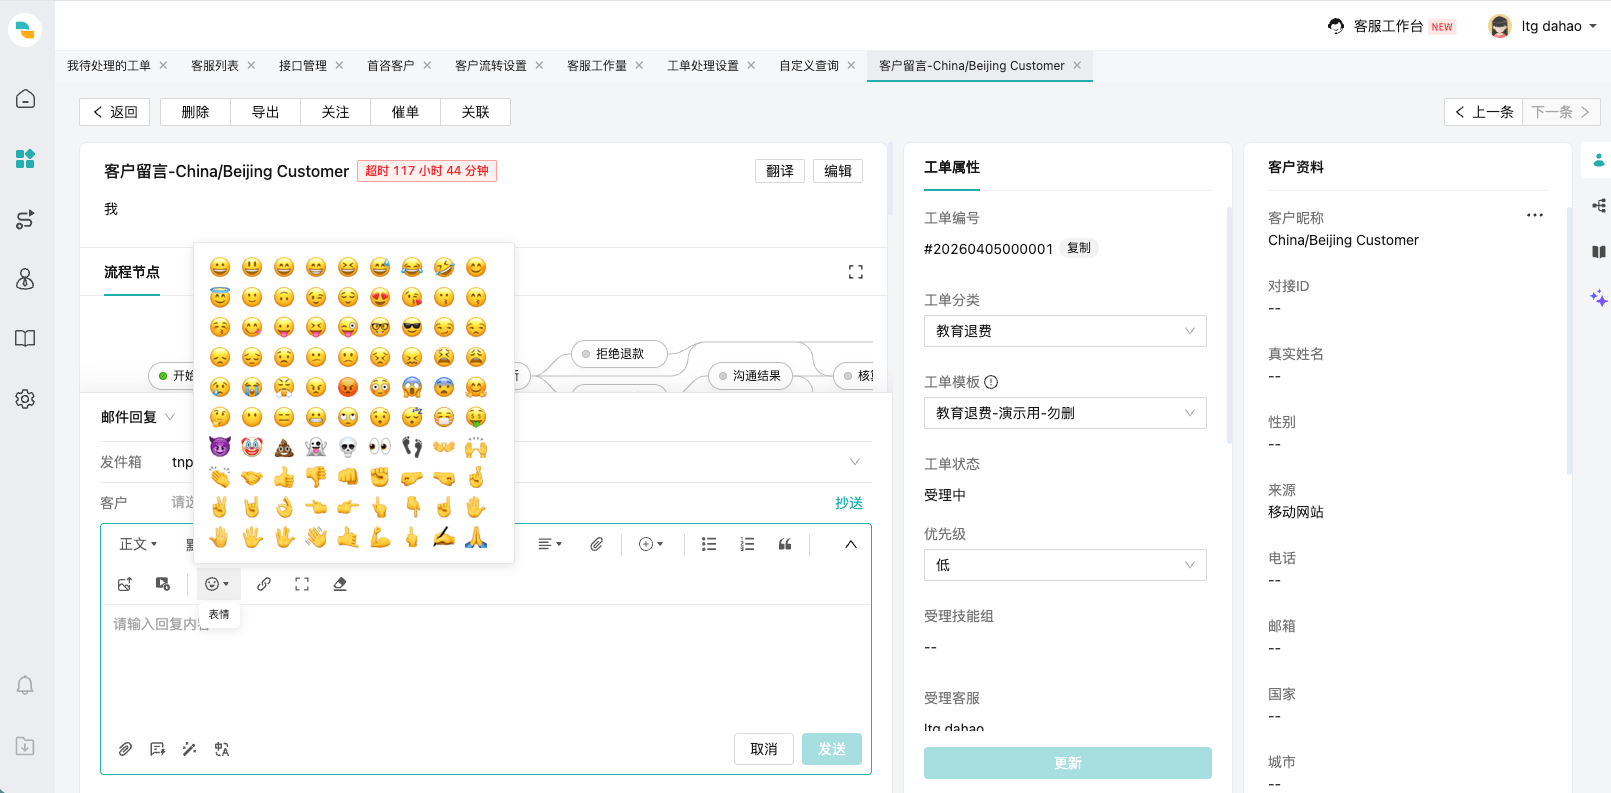
Task: Insert a hyperlink in the reply editor
Action: 264,584
